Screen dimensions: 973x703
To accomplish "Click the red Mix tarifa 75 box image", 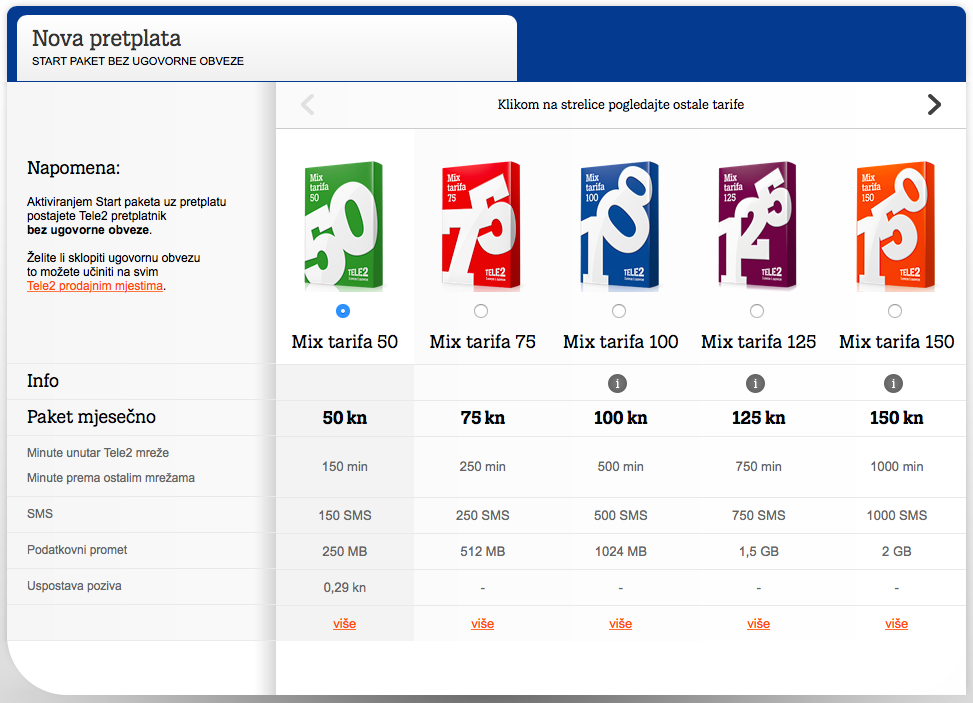I will click(482, 226).
